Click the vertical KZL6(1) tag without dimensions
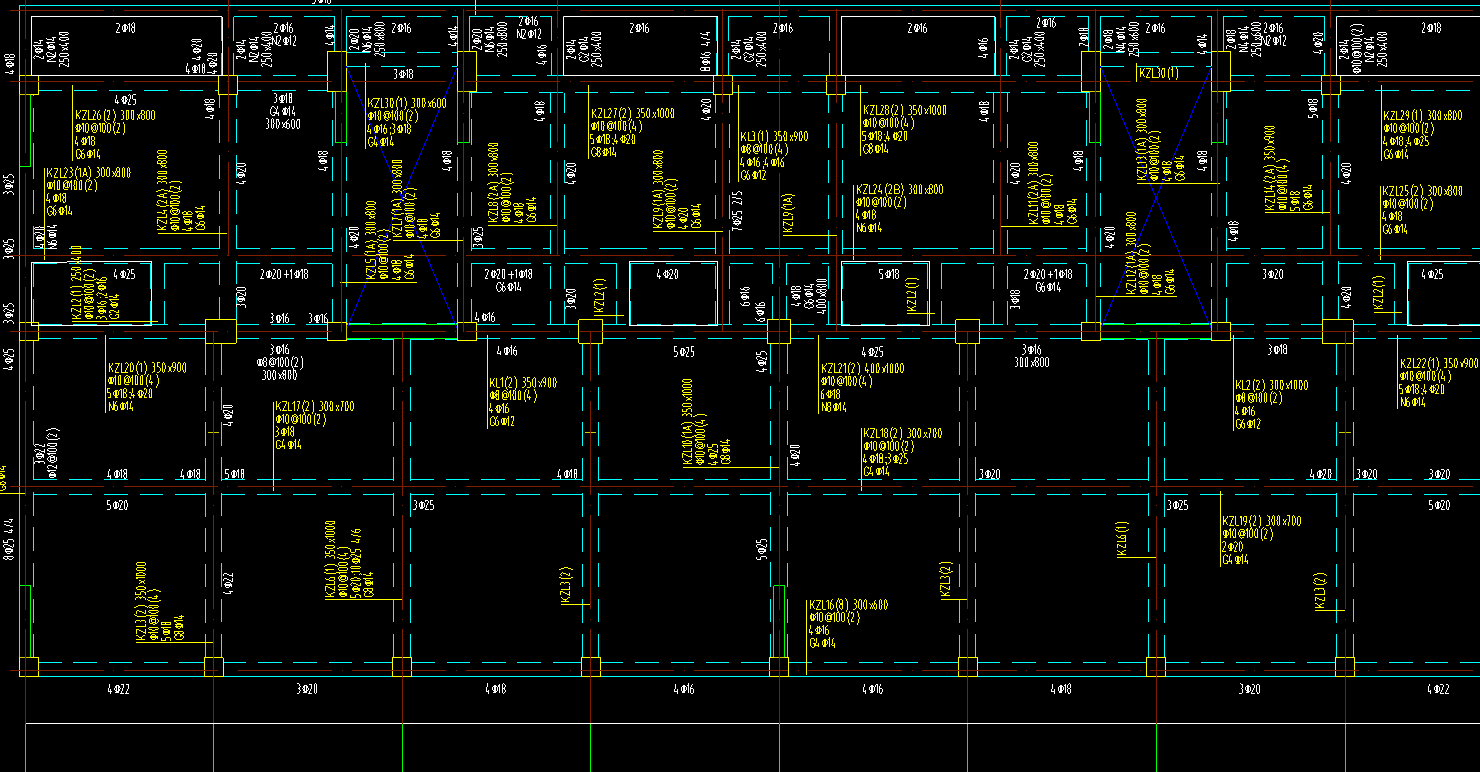1480x772 pixels. 1122,539
